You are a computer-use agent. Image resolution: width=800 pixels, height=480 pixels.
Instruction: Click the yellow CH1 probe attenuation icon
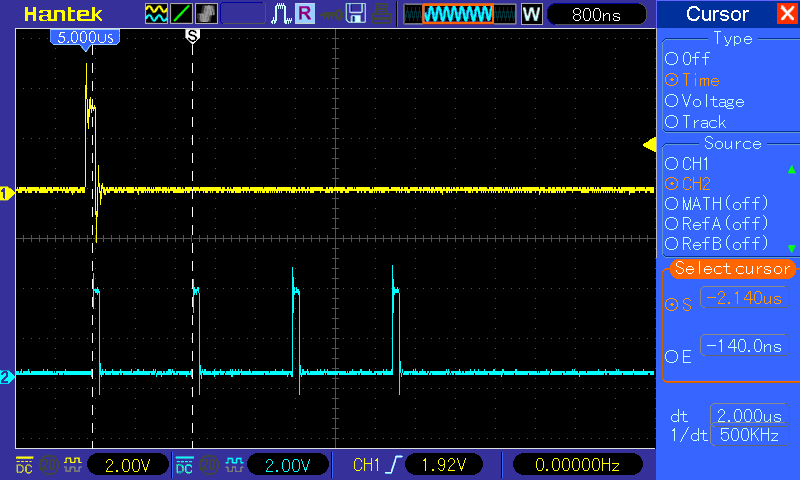(72, 465)
